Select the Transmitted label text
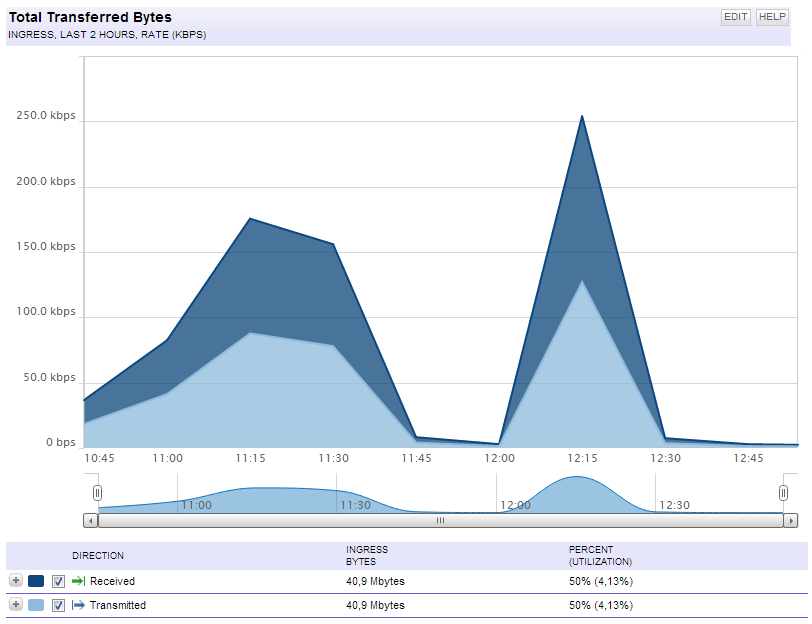812x624 pixels. pos(118,605)
